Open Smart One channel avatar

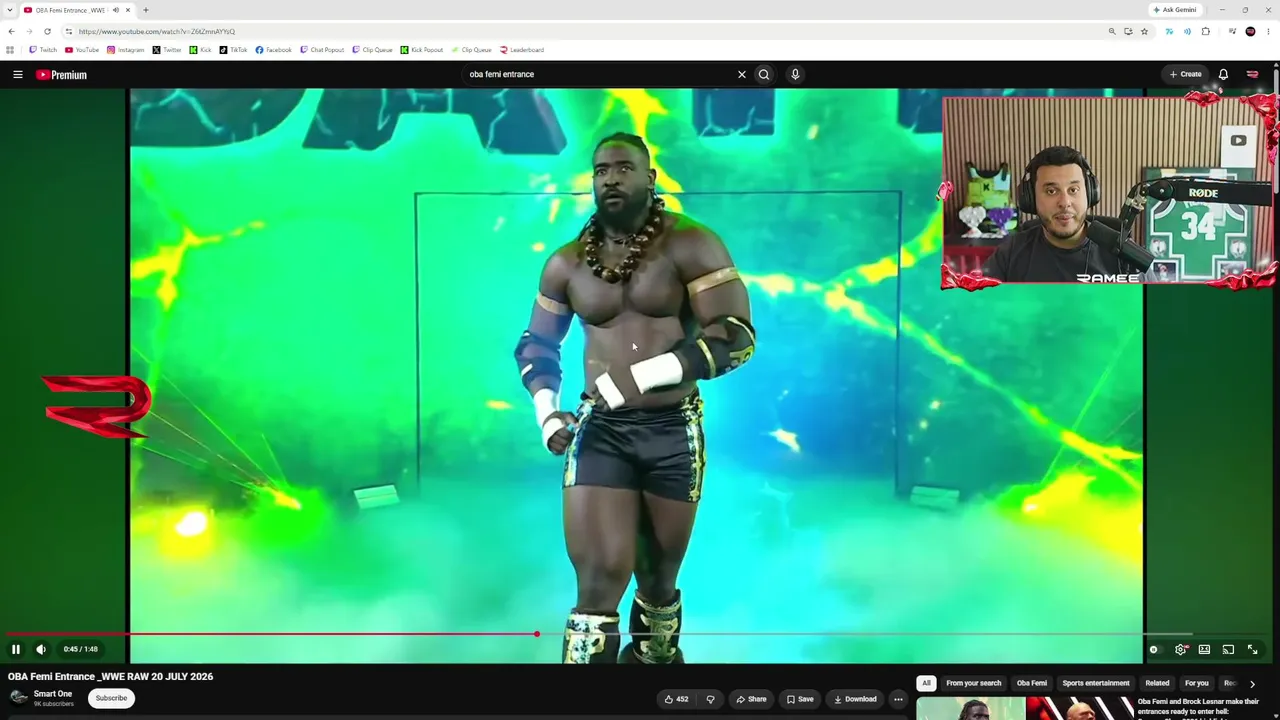[18, 698]
